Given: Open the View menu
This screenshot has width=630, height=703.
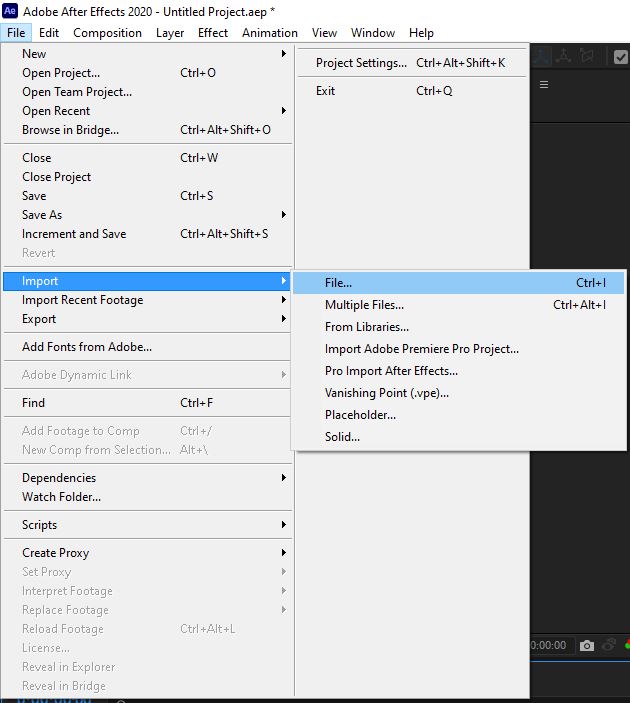Looking at the screenshot, I should coord(324,33).
